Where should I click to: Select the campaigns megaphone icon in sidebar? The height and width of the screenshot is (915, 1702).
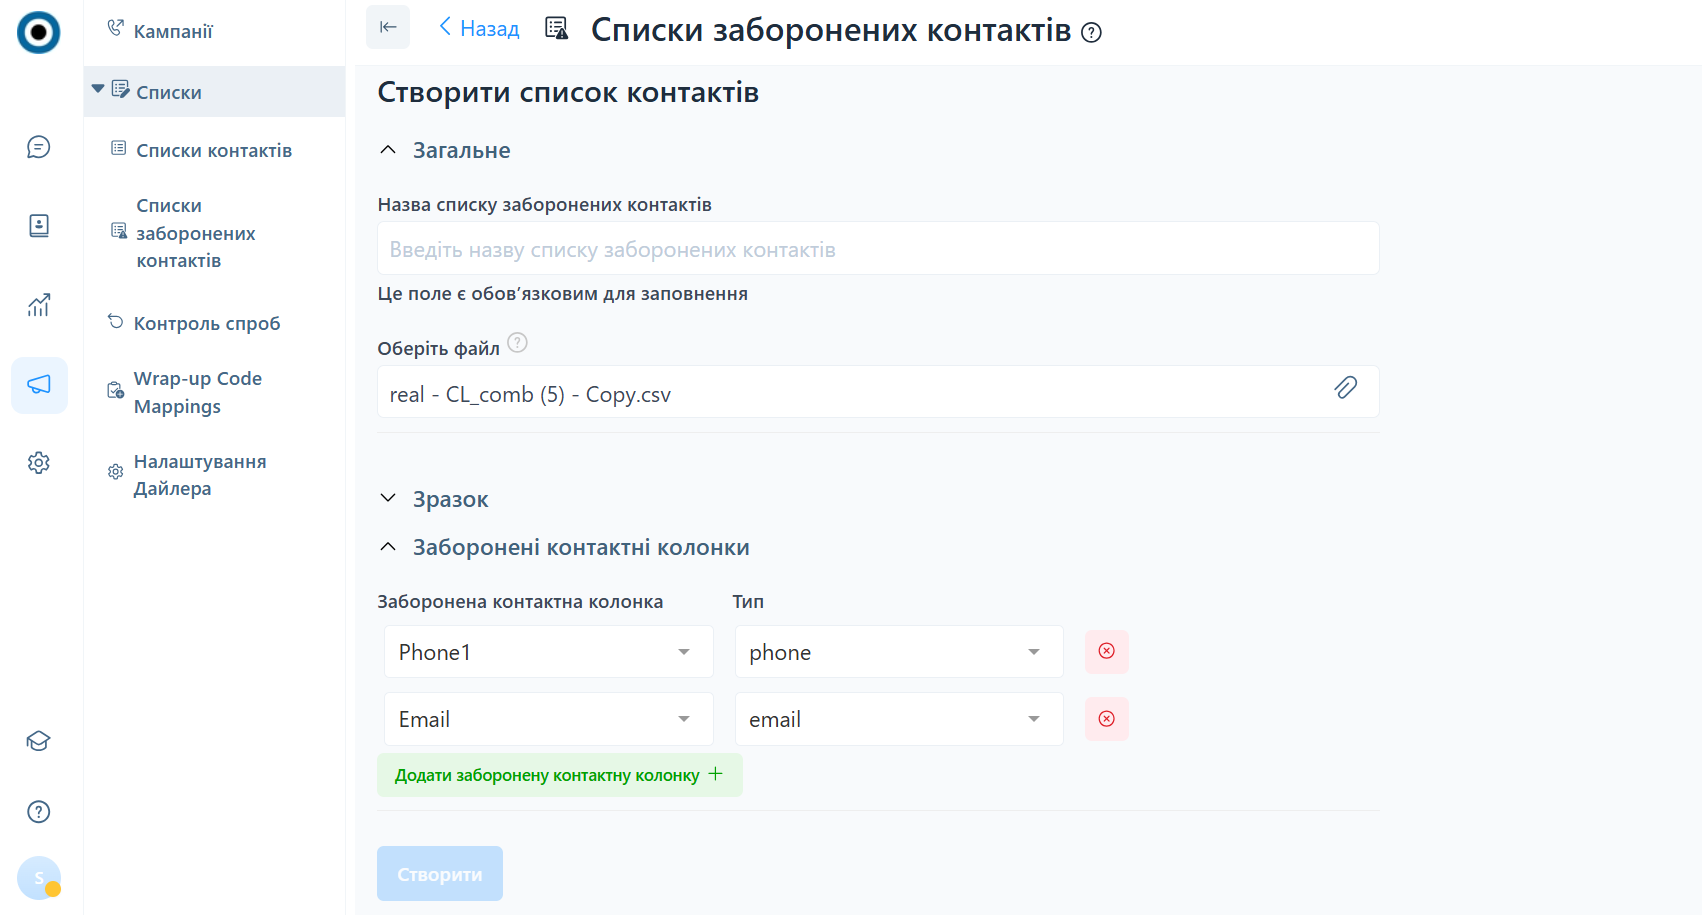click(x=39, y=385)
